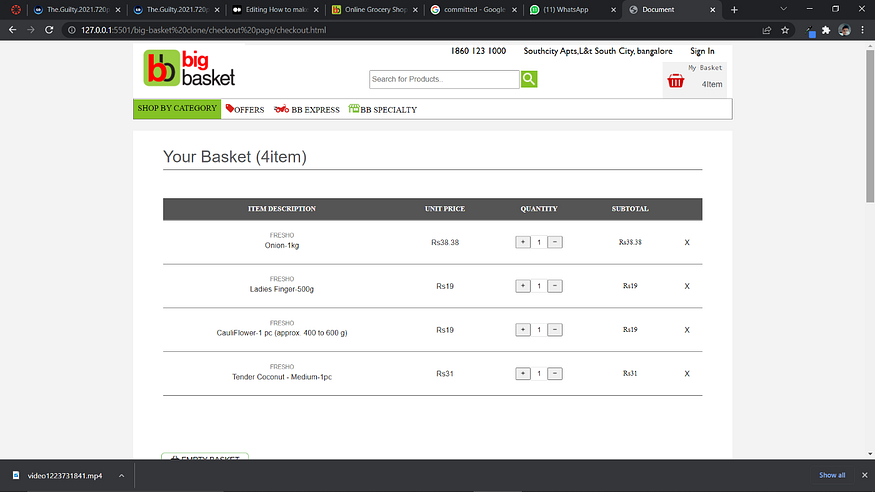Click the Rs38.38 unit price cell
Viewport: 875px width, 492px height.
pos(445,243)
